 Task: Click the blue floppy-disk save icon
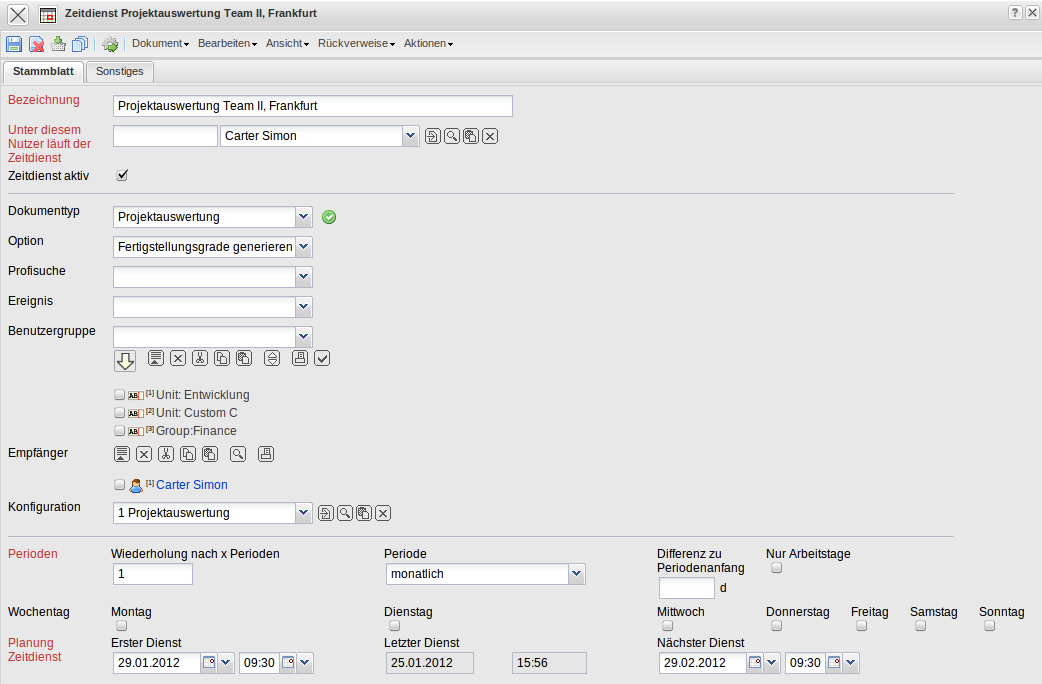point(14,44)
